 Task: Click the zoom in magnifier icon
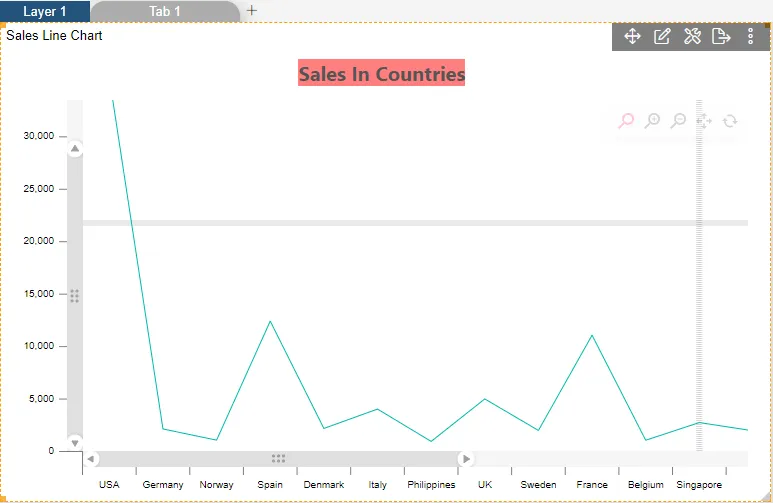653,121
